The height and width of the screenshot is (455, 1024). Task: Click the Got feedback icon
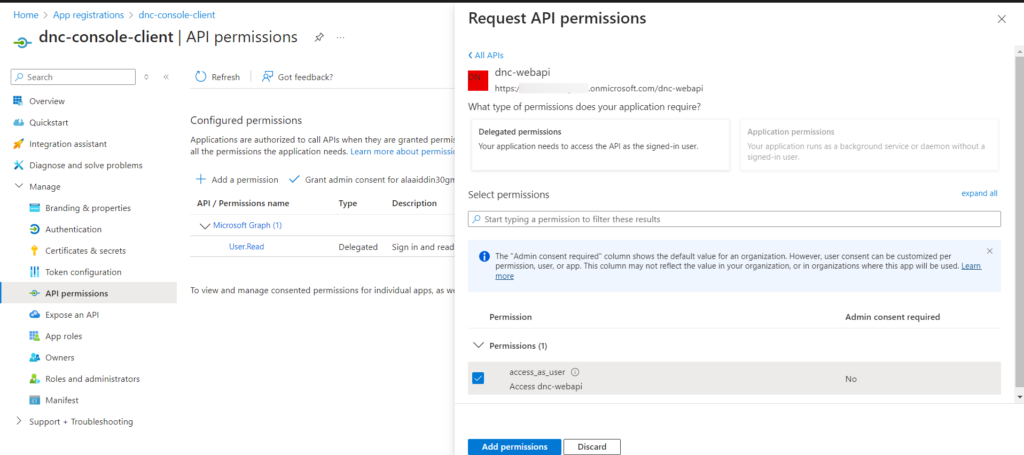(x=267, y=77)
